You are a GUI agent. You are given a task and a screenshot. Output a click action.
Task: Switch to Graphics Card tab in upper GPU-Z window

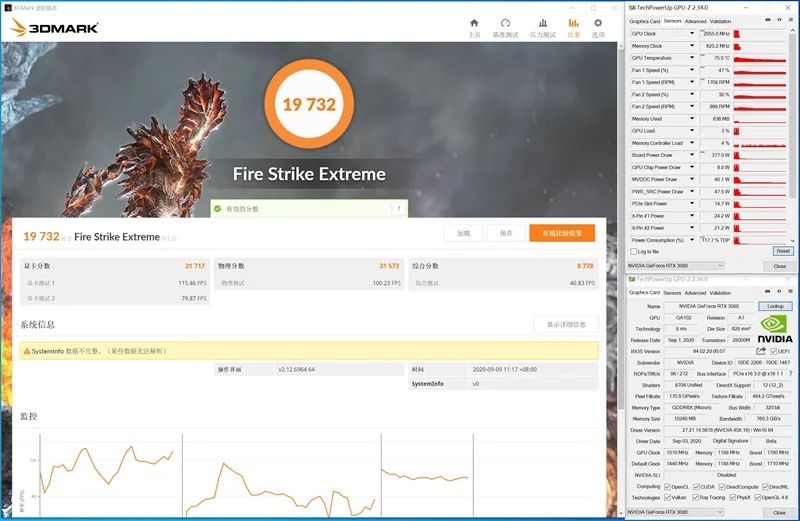pyautogui.click(x=644, y=21)
